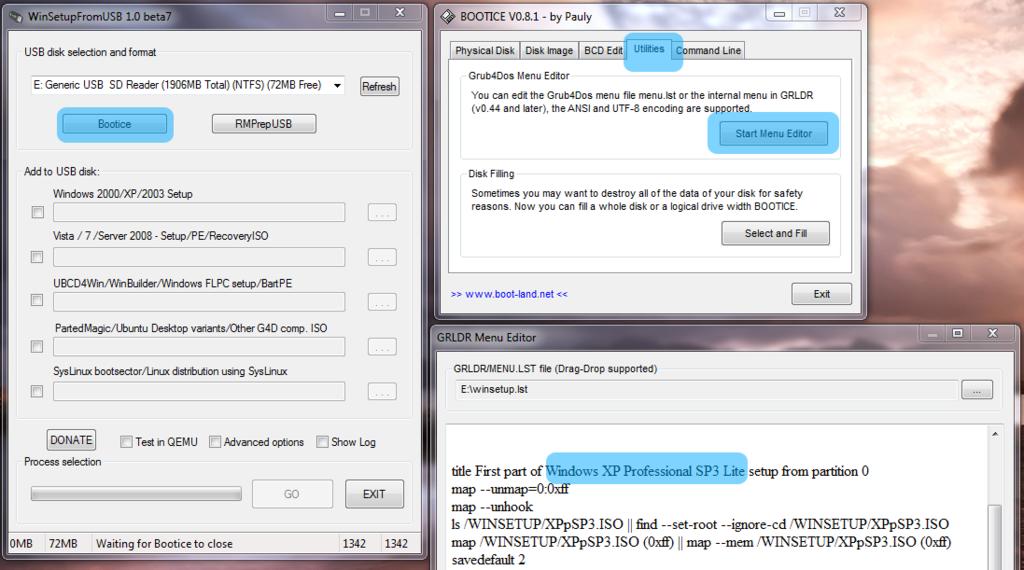Image resolution: width=1024 pixels, height=570 pixels.
Task: Browse for Vista / 7 / Server 2008 ISO
Action: coord(382,258)
